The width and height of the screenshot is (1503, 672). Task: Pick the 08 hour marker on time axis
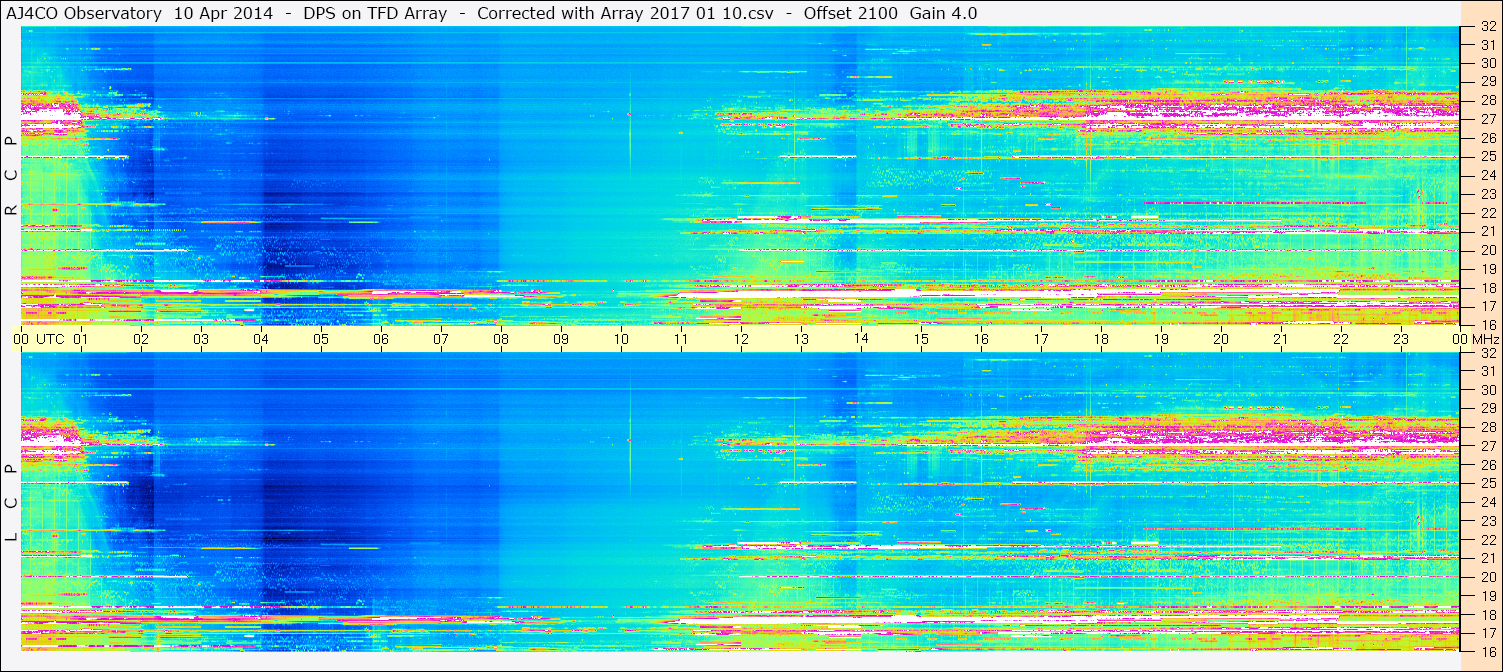[501, 339]
